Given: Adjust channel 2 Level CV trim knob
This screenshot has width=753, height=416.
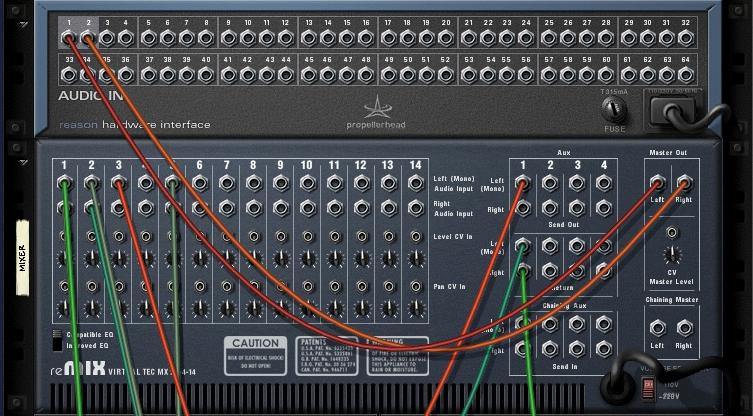Looking at the screenshot, I should (x=91, y=260).
